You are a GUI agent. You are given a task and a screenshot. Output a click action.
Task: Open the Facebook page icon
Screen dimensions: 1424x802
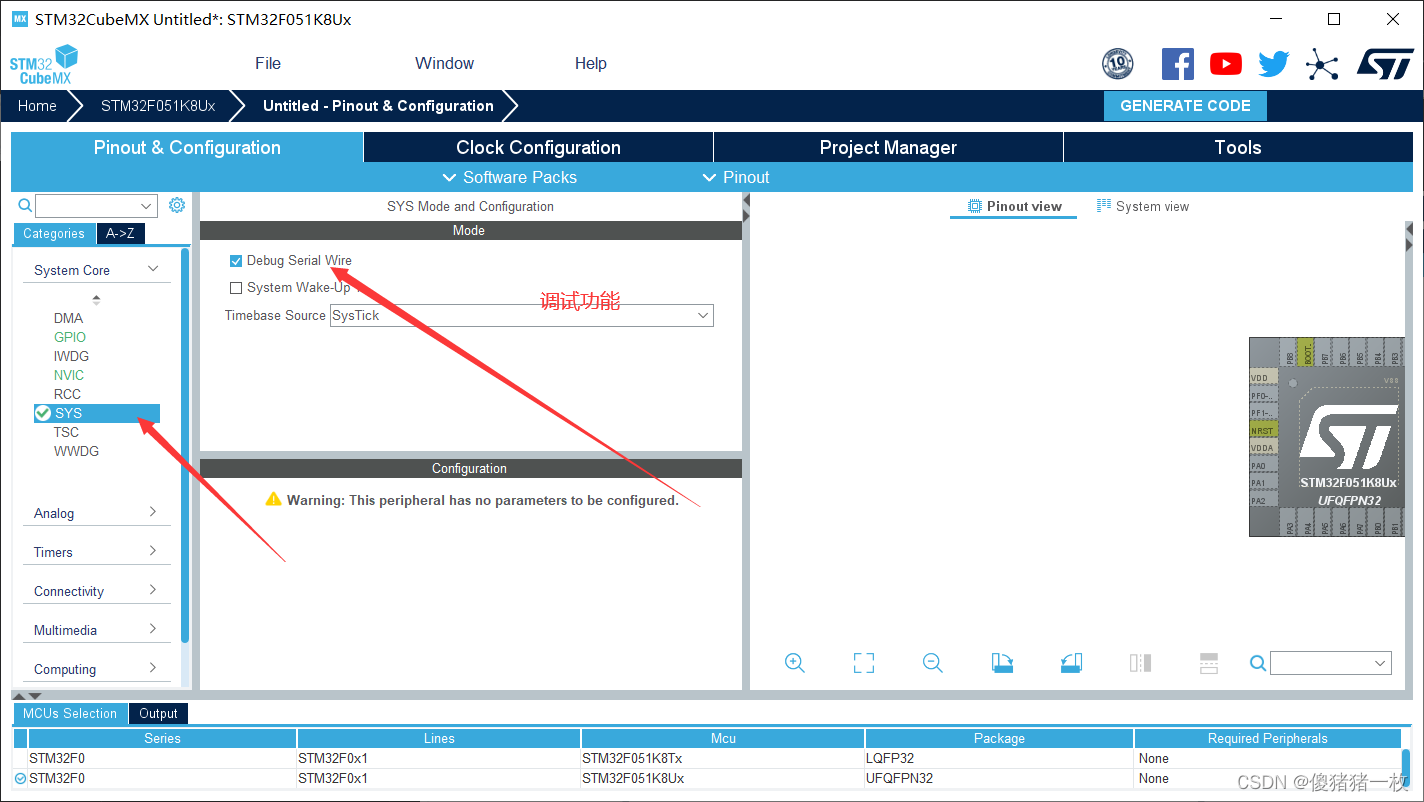[1177, 64]
